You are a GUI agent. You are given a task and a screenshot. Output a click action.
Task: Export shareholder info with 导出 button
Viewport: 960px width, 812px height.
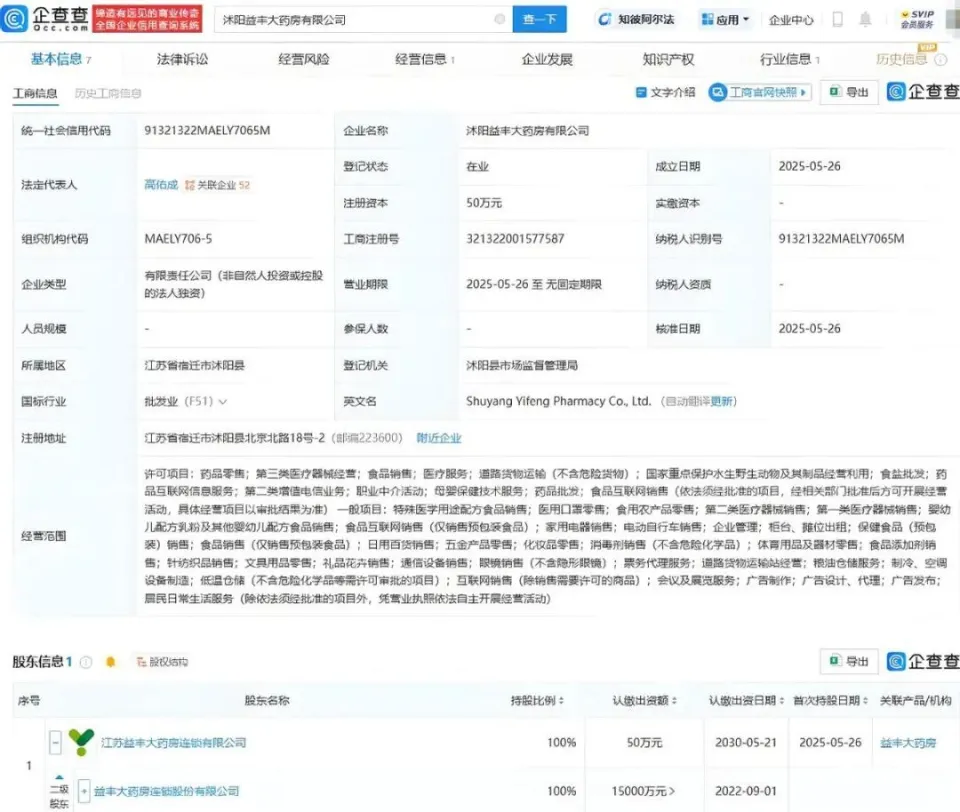(x=849, y=661)
